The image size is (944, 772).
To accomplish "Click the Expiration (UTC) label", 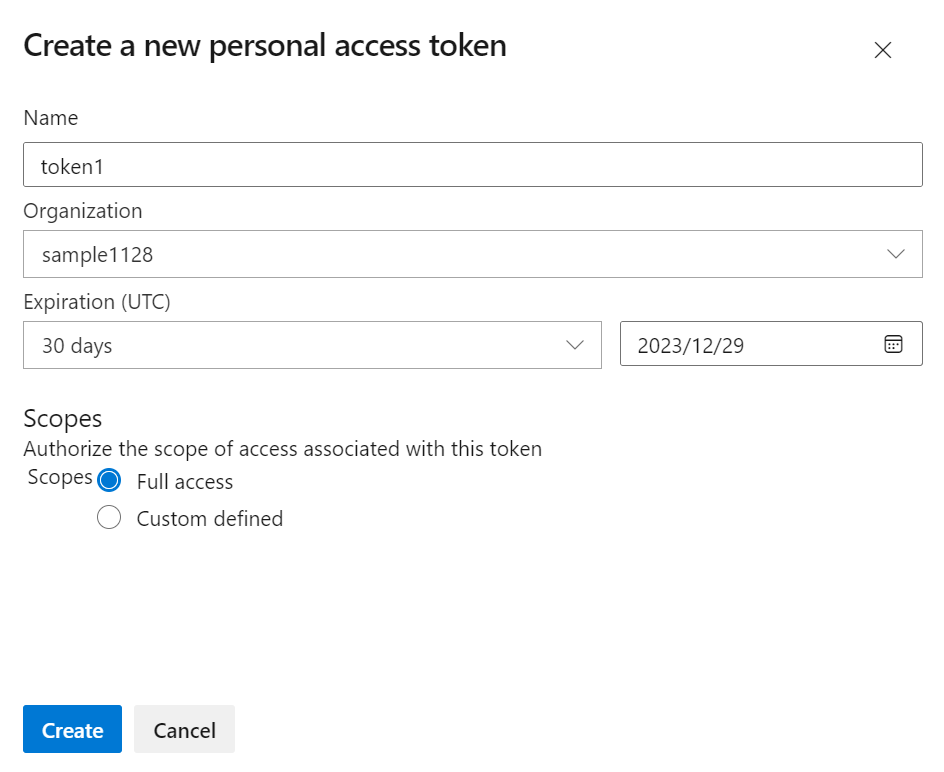I will pyautogui.click(x=97, y=302).
